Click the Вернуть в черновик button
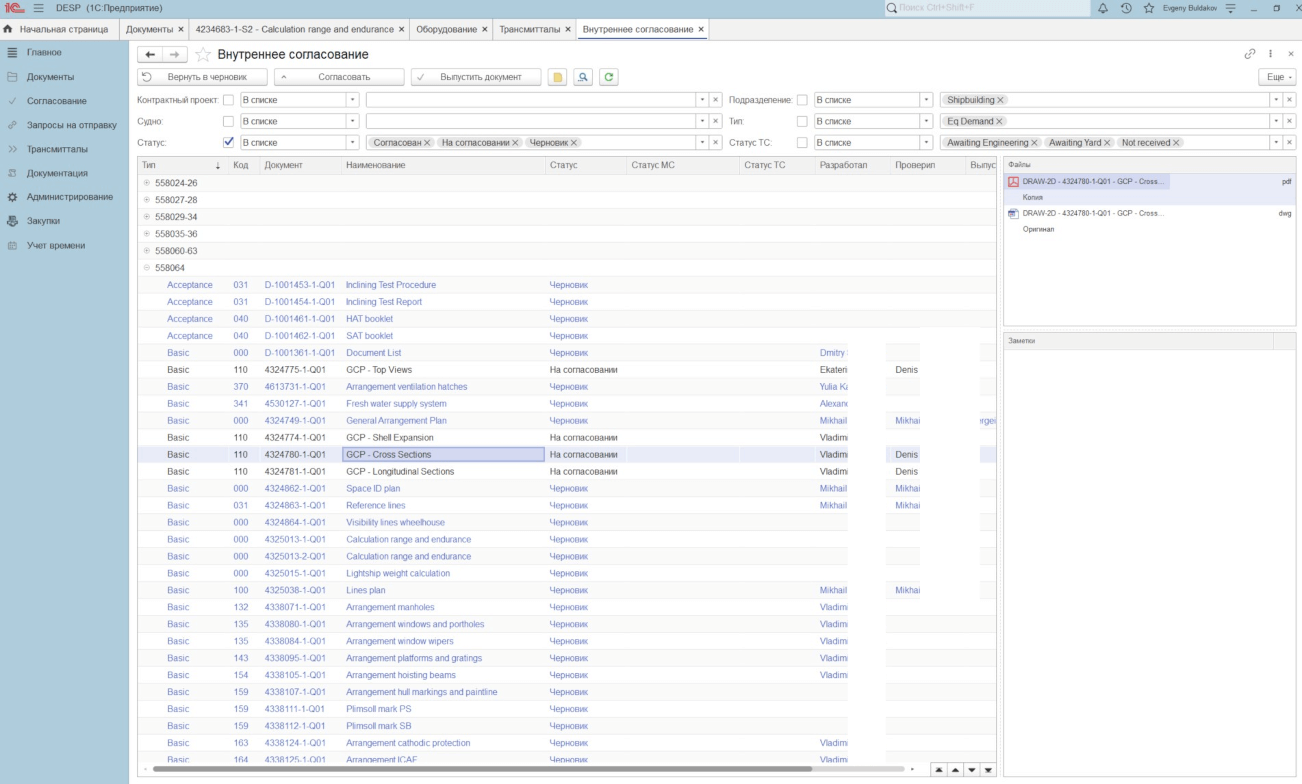 tap(203, 77)
